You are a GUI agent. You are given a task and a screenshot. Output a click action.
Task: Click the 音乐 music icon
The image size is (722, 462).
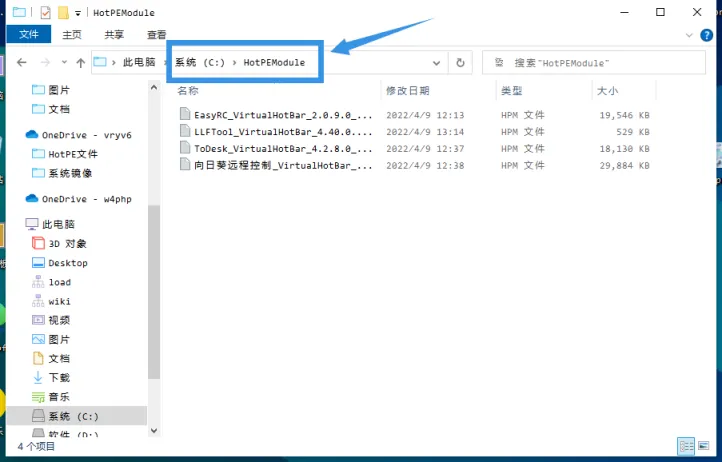click(38, 397)
